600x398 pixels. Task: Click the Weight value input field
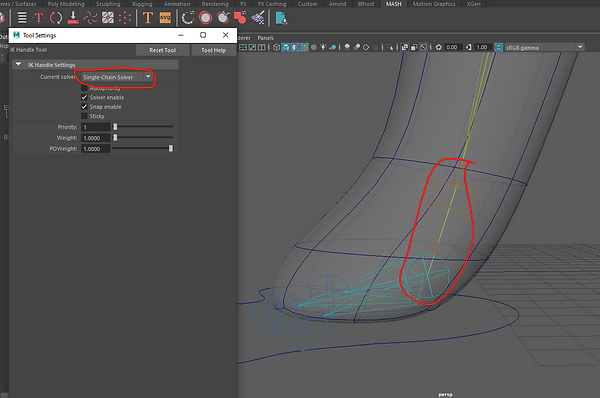tap(96, 138)
